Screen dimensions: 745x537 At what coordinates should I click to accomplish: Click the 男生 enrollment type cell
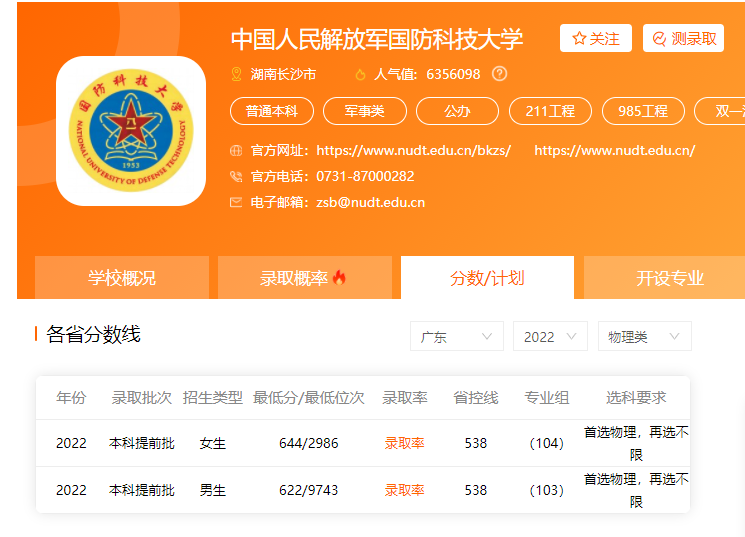[212, 490]
